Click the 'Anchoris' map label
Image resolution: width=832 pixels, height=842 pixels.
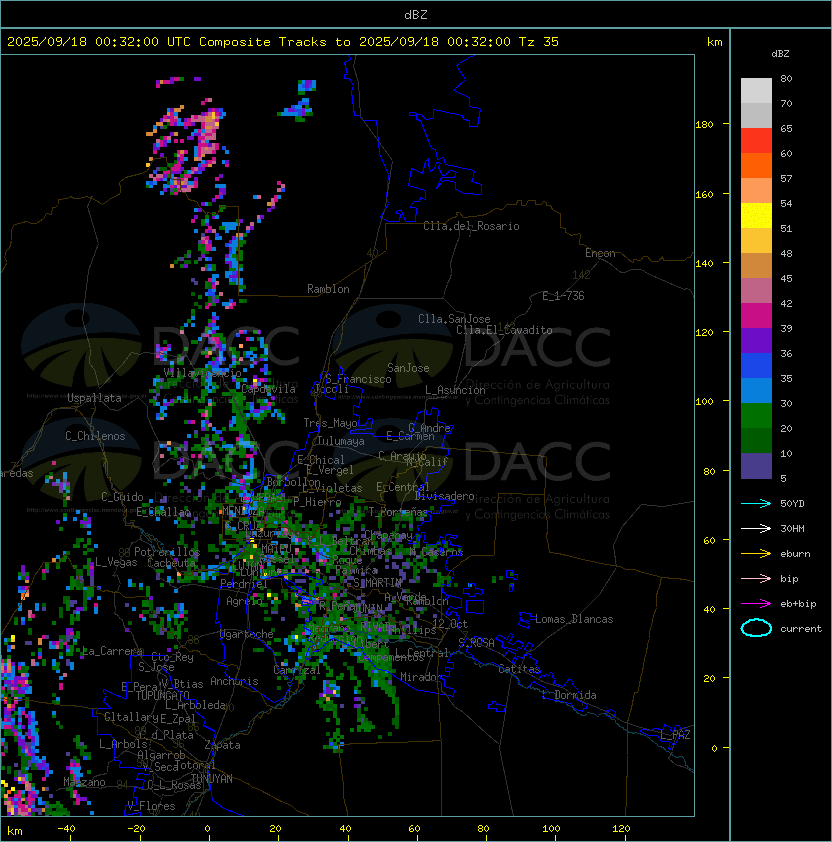234,681
